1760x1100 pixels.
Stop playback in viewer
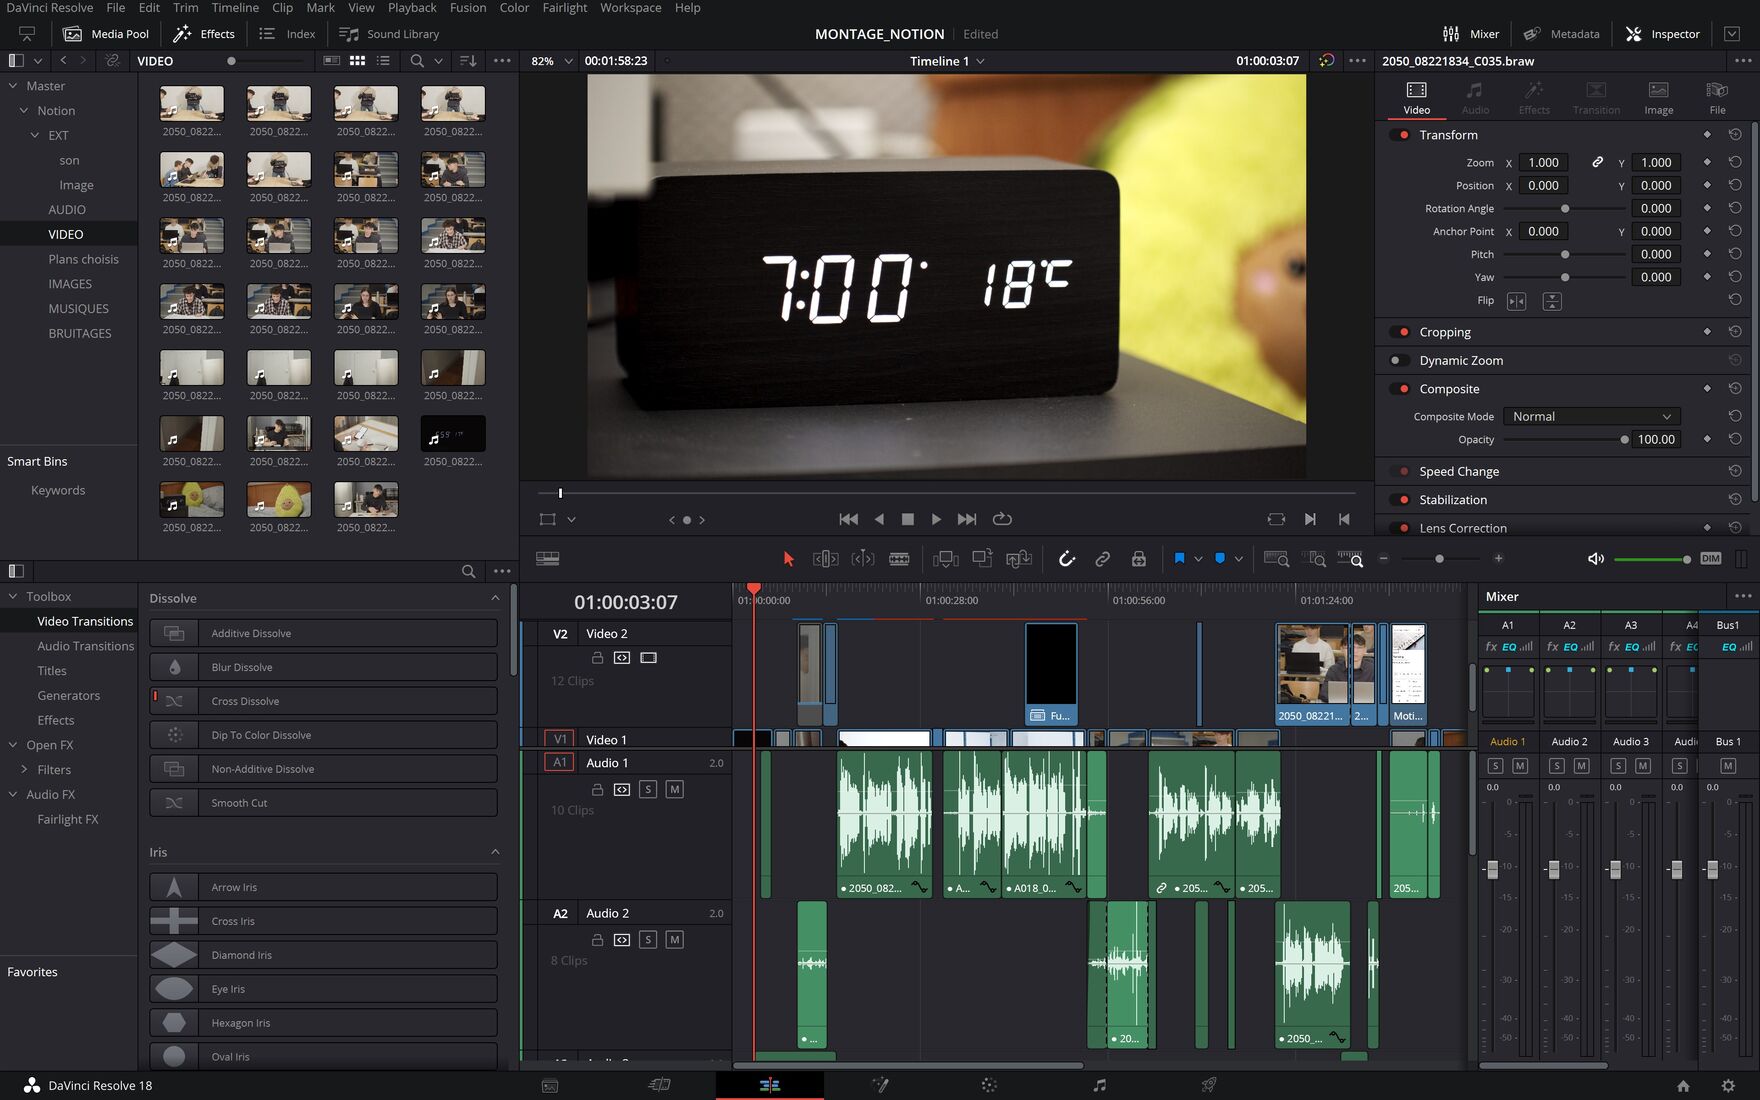coord(908,519)
